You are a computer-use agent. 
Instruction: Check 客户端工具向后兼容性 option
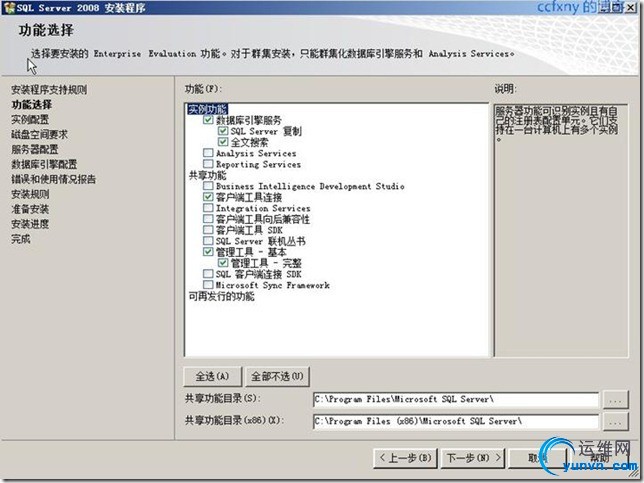click(208, 219)
